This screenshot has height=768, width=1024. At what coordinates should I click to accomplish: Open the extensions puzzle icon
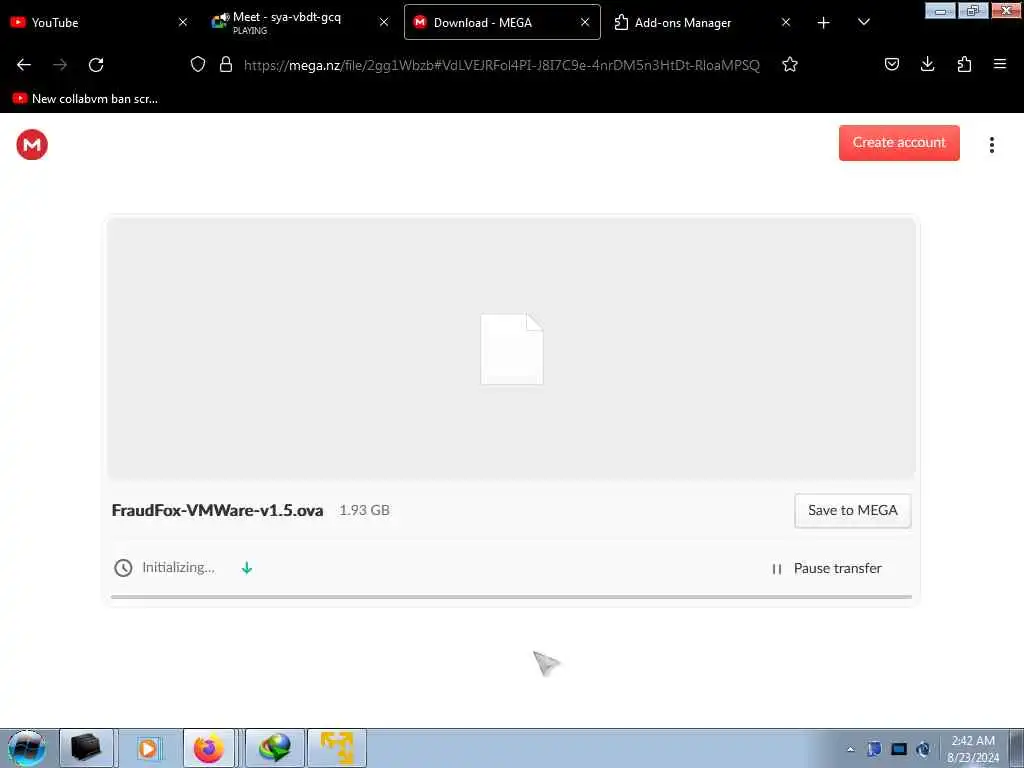tap(964, 64)
